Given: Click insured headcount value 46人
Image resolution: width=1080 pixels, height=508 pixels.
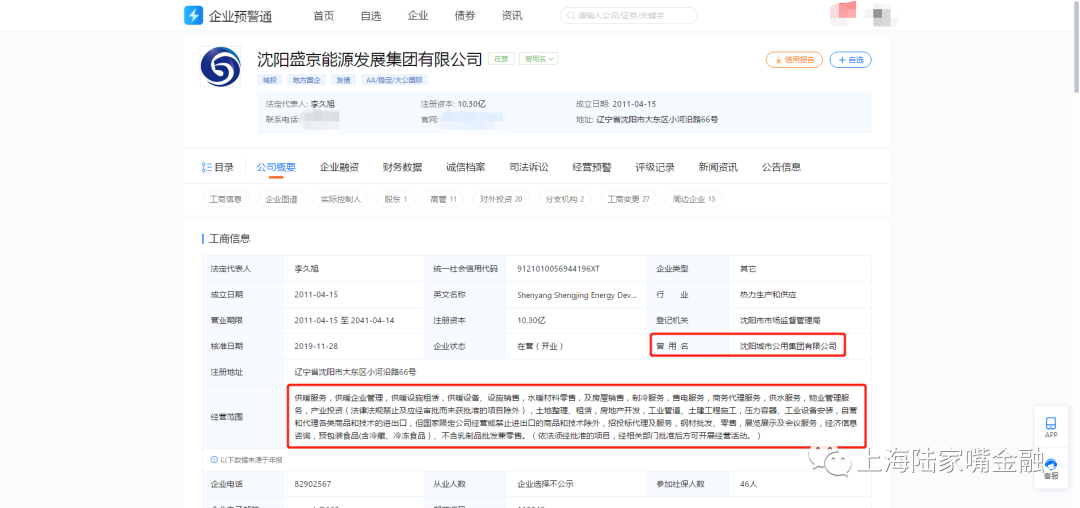Looking at the screenshot, I should 748,484.
